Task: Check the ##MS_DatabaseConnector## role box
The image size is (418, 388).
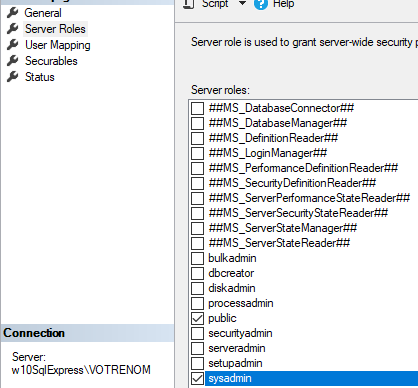Action: coord(197,108)
